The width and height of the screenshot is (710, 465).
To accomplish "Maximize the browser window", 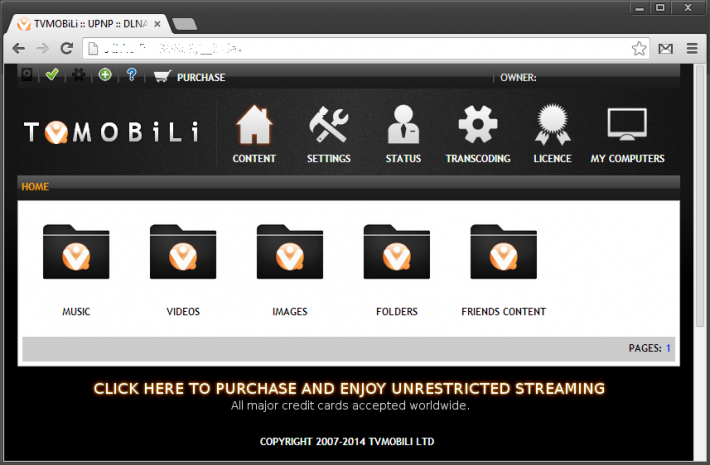I will (x=660, y=8).
